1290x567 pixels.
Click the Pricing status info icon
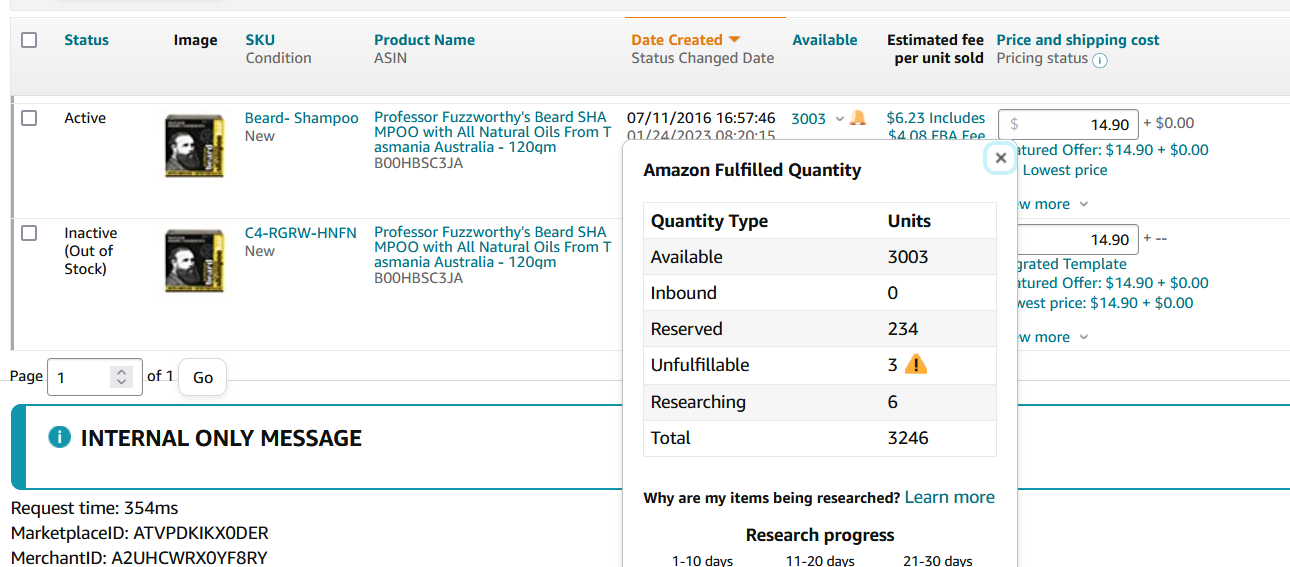click(1100, 60)
